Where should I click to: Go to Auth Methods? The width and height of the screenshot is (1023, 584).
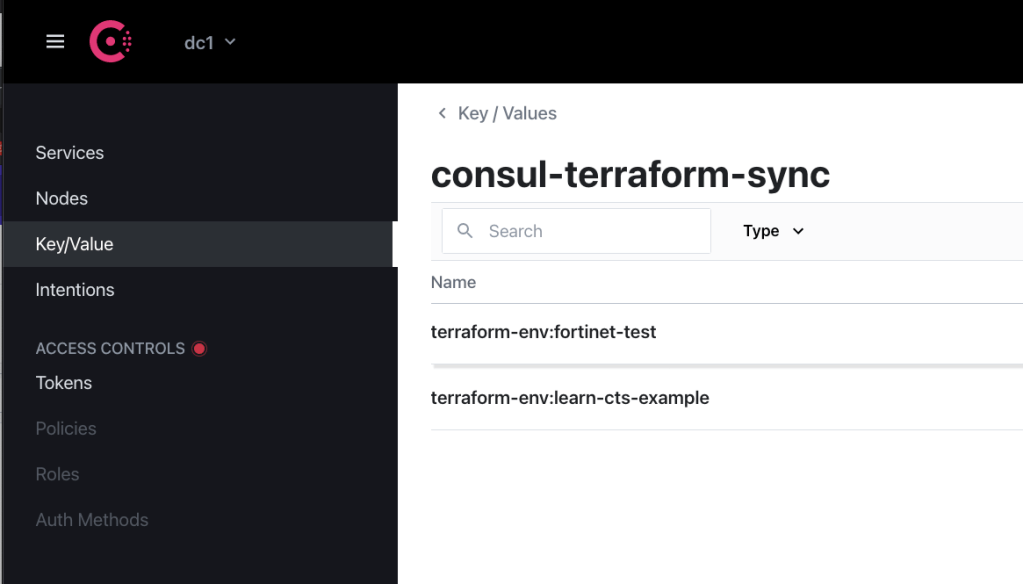click(x=92, y=520)
